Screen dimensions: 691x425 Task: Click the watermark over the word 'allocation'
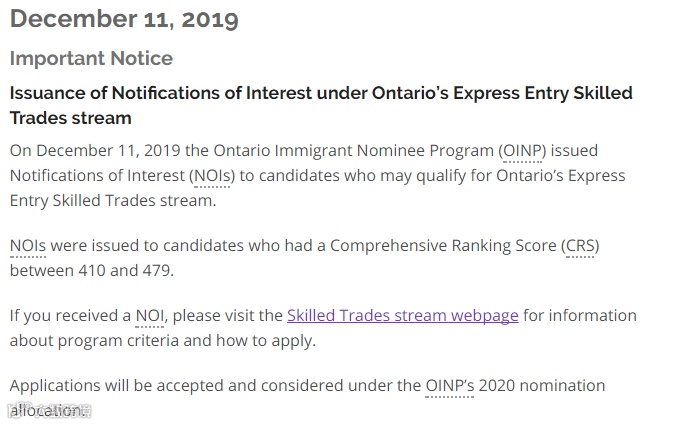(49, 410)
